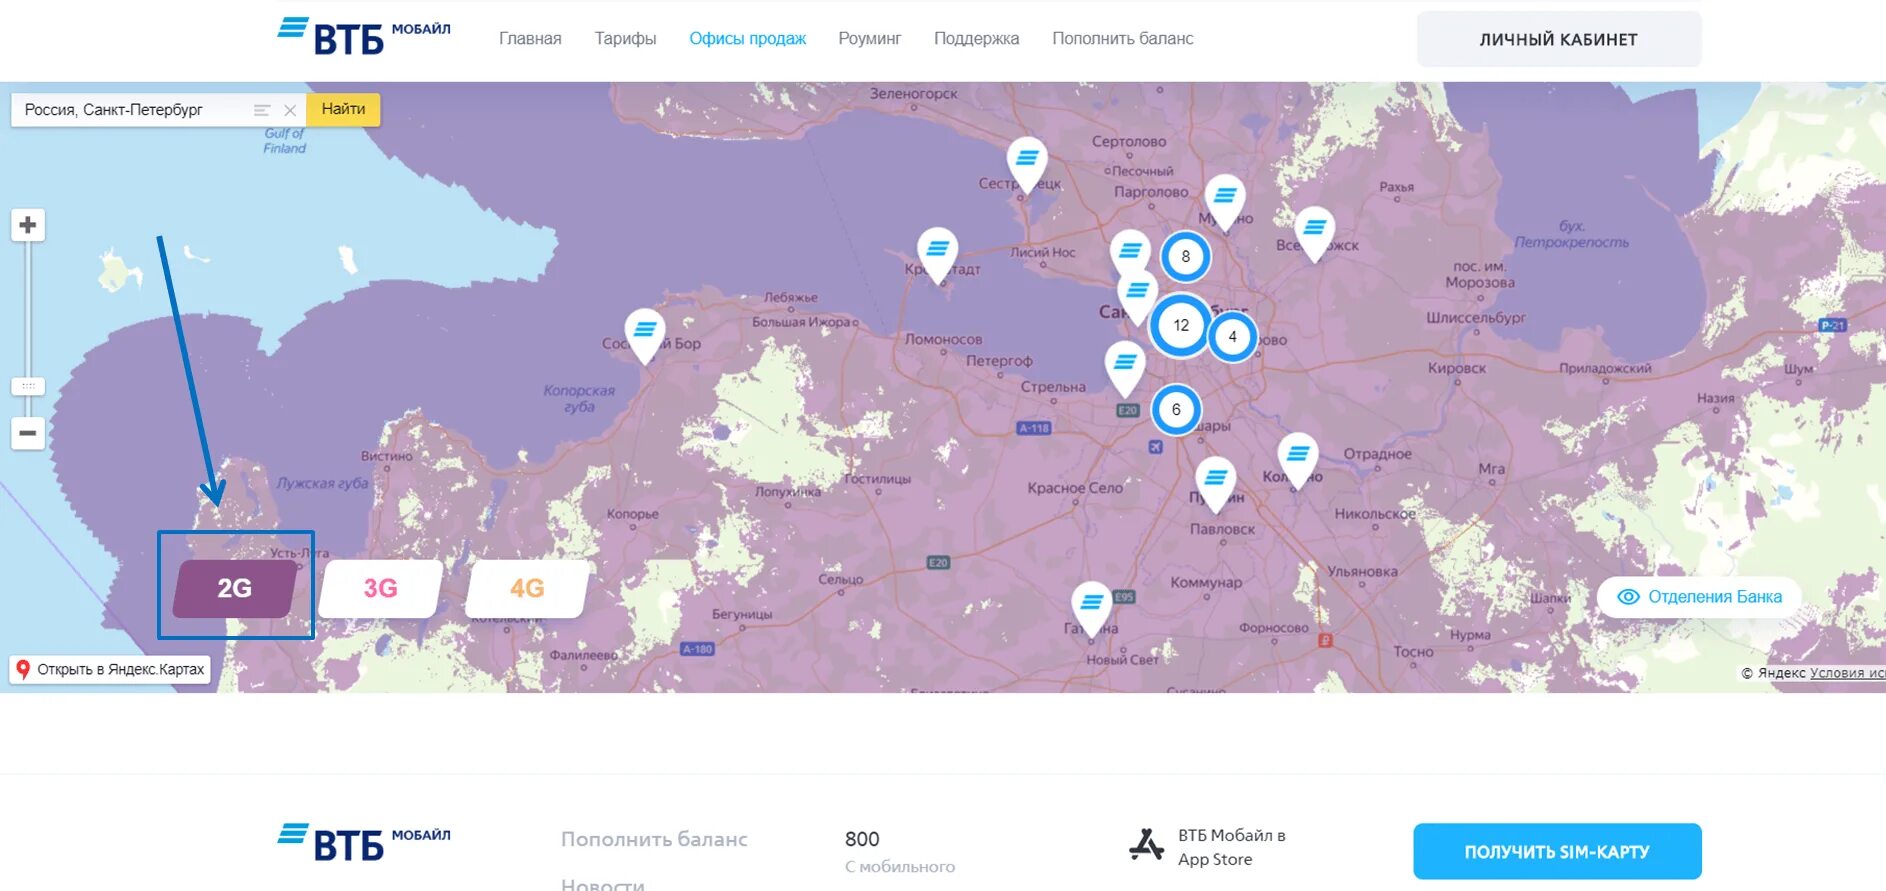
Task: Open the ВТБ Мобайл в App Store link
Action: tap(1231, 847)
